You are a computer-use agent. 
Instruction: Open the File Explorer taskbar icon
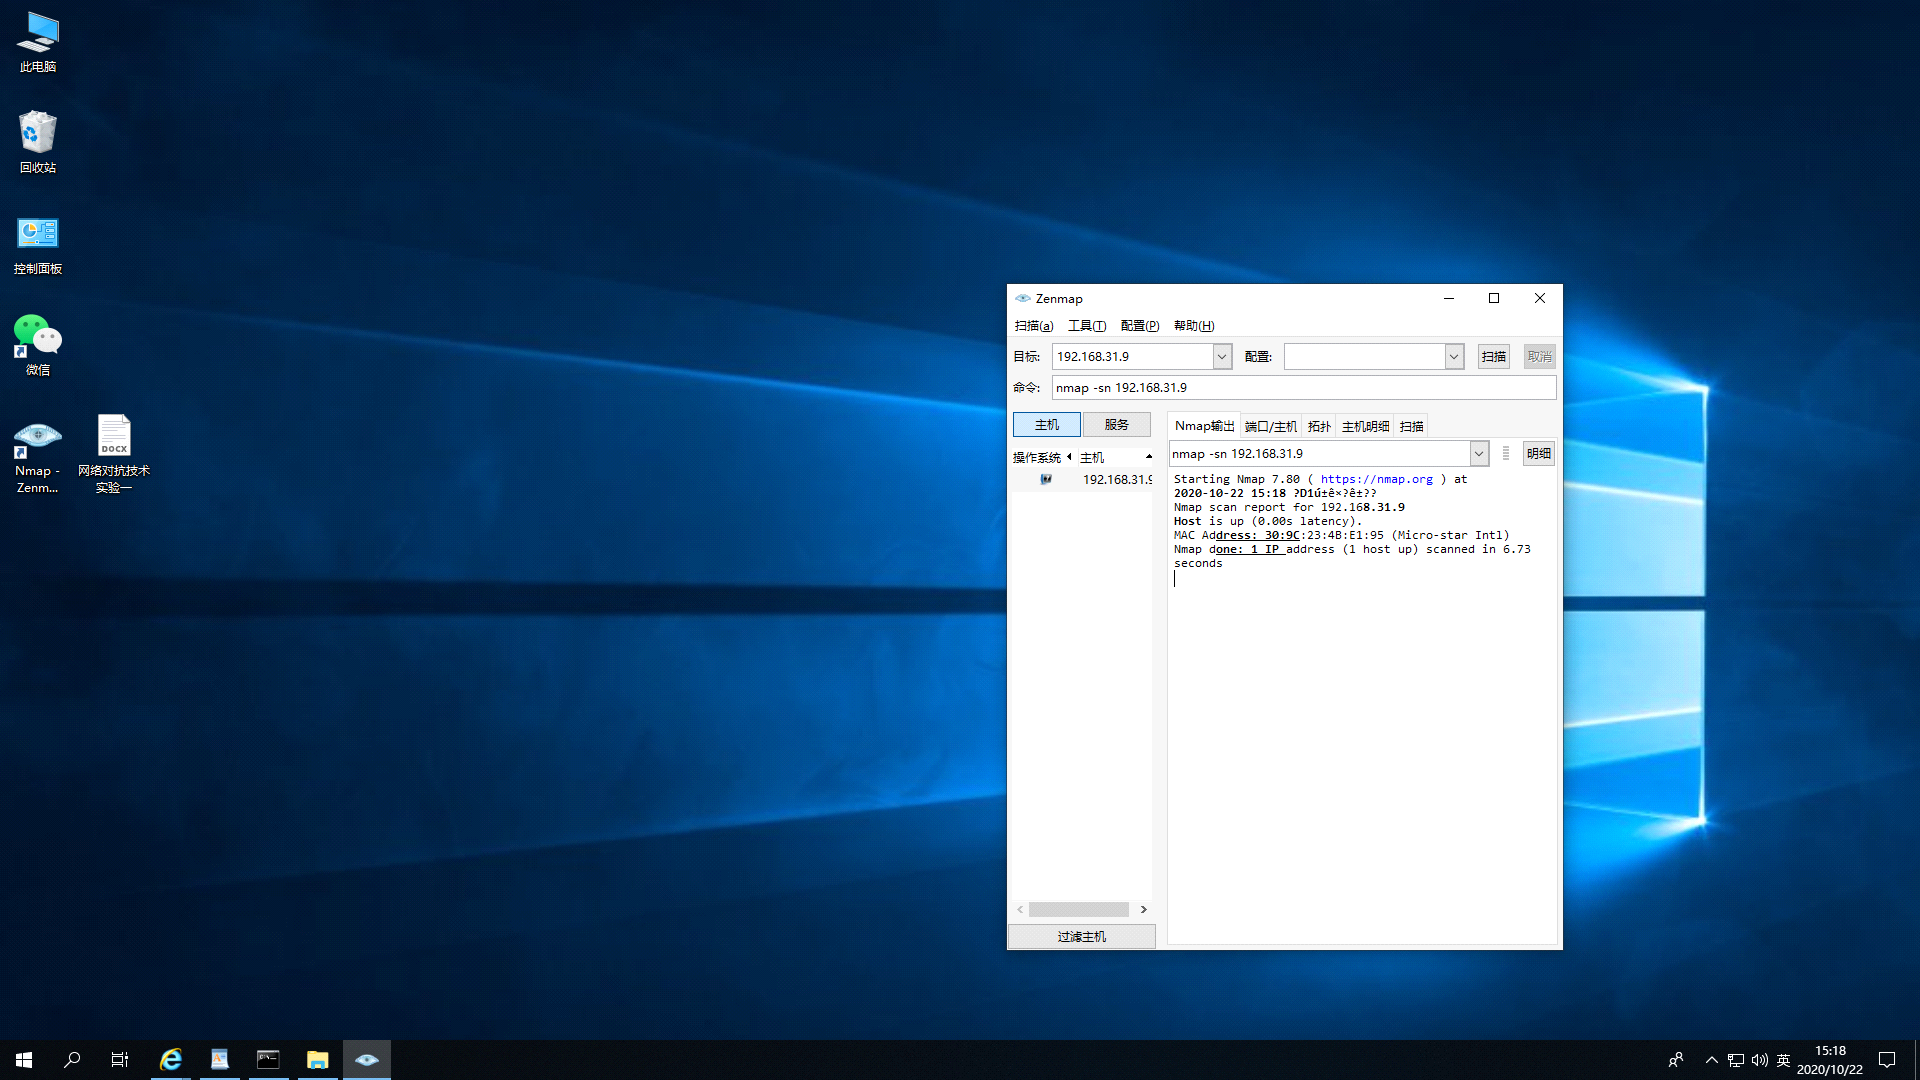pyautogui.click(x=317, y=1059)
